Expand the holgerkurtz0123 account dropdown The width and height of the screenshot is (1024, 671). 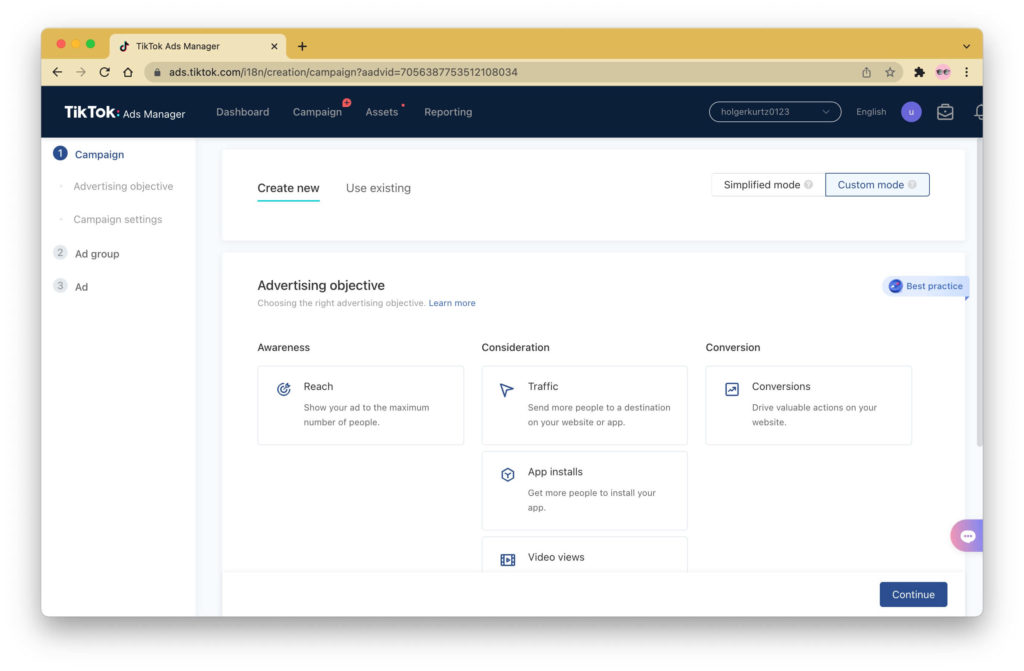click(x=775, y=112)
